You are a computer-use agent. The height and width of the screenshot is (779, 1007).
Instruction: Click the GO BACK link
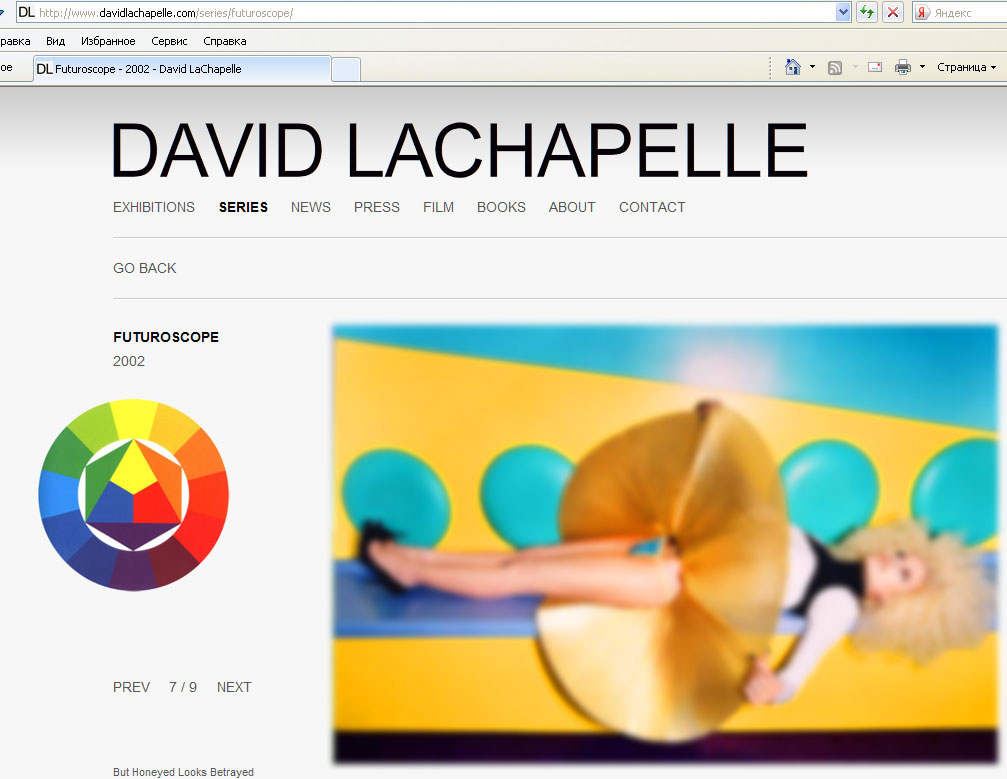click(144, 268)
